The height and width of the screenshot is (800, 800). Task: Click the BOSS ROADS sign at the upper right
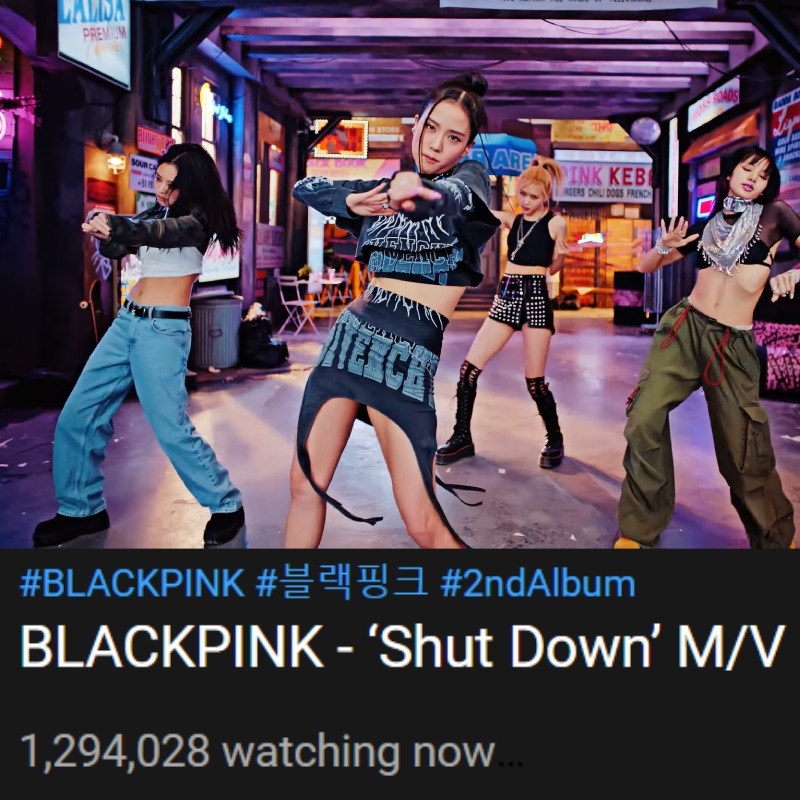713,104
